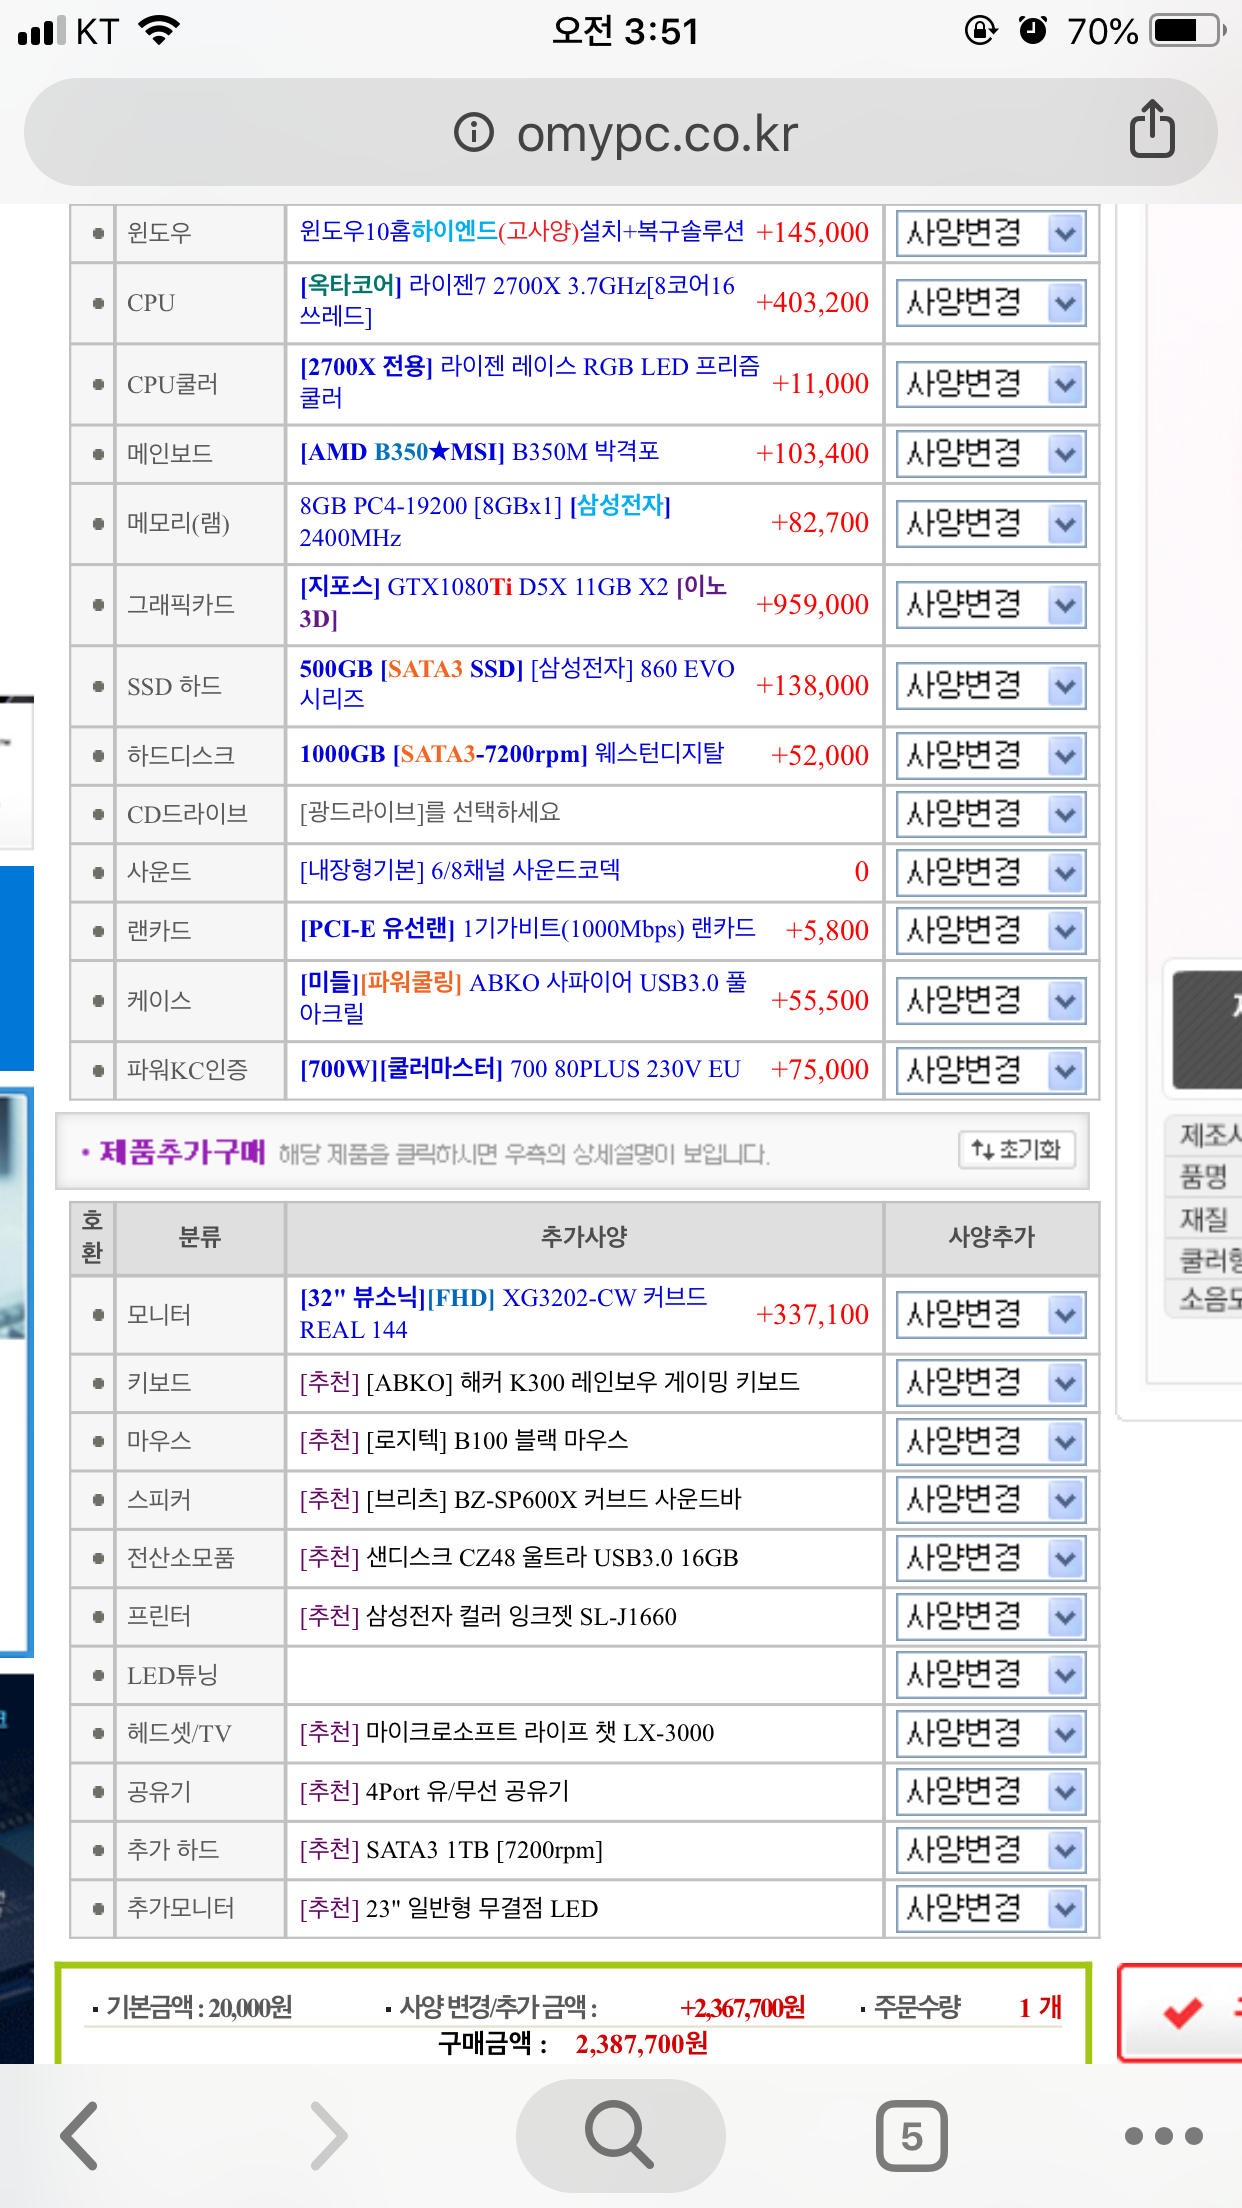Open 사양변경 dropdown for SSD 하드 row
This screenshot has height=2208, width=1242.
point(991,686)
